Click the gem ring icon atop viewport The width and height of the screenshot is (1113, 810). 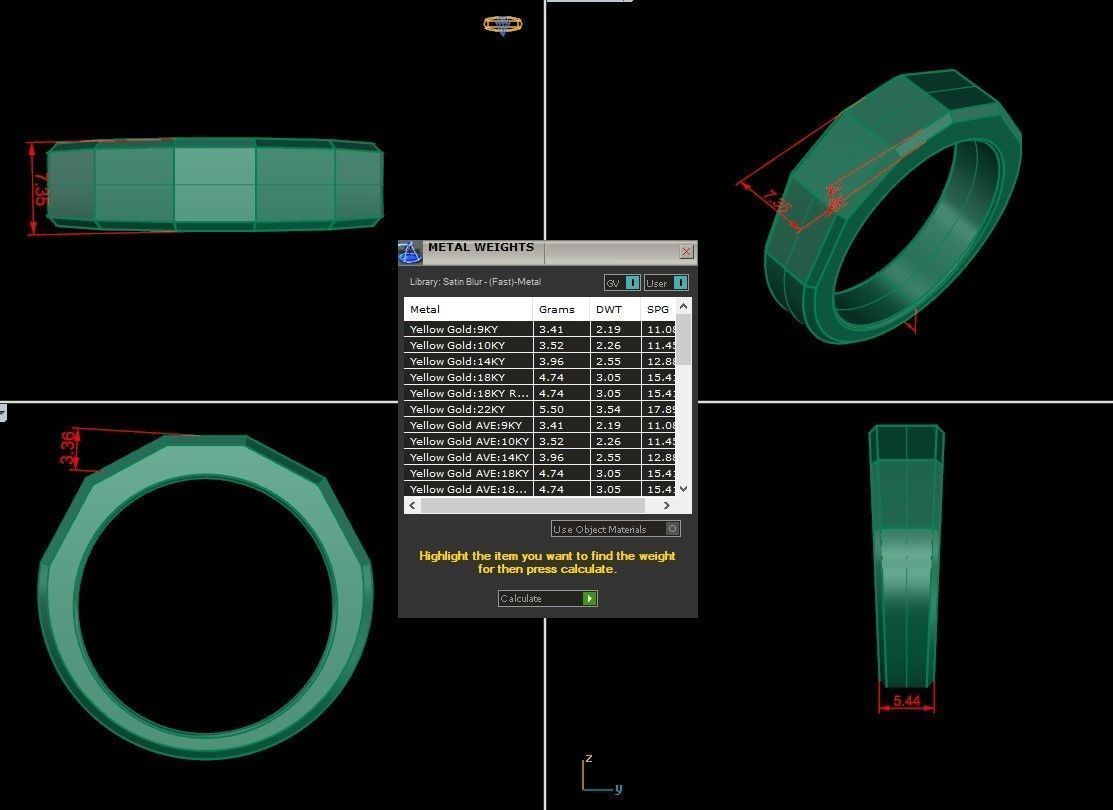coord(503,25)
